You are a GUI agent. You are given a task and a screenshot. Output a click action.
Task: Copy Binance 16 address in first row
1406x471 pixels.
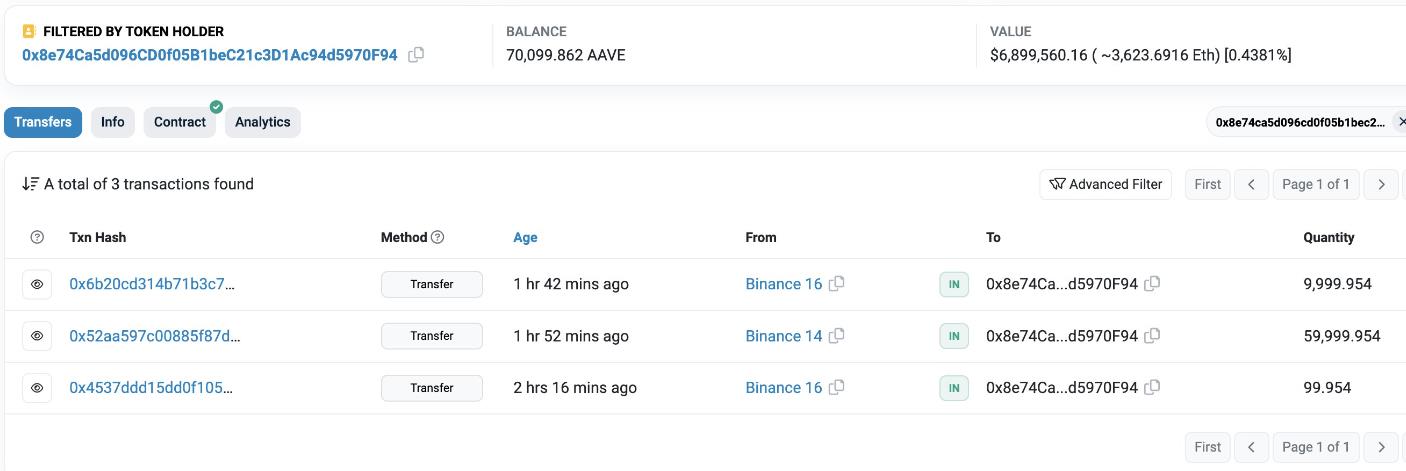[x=837, y=284]
